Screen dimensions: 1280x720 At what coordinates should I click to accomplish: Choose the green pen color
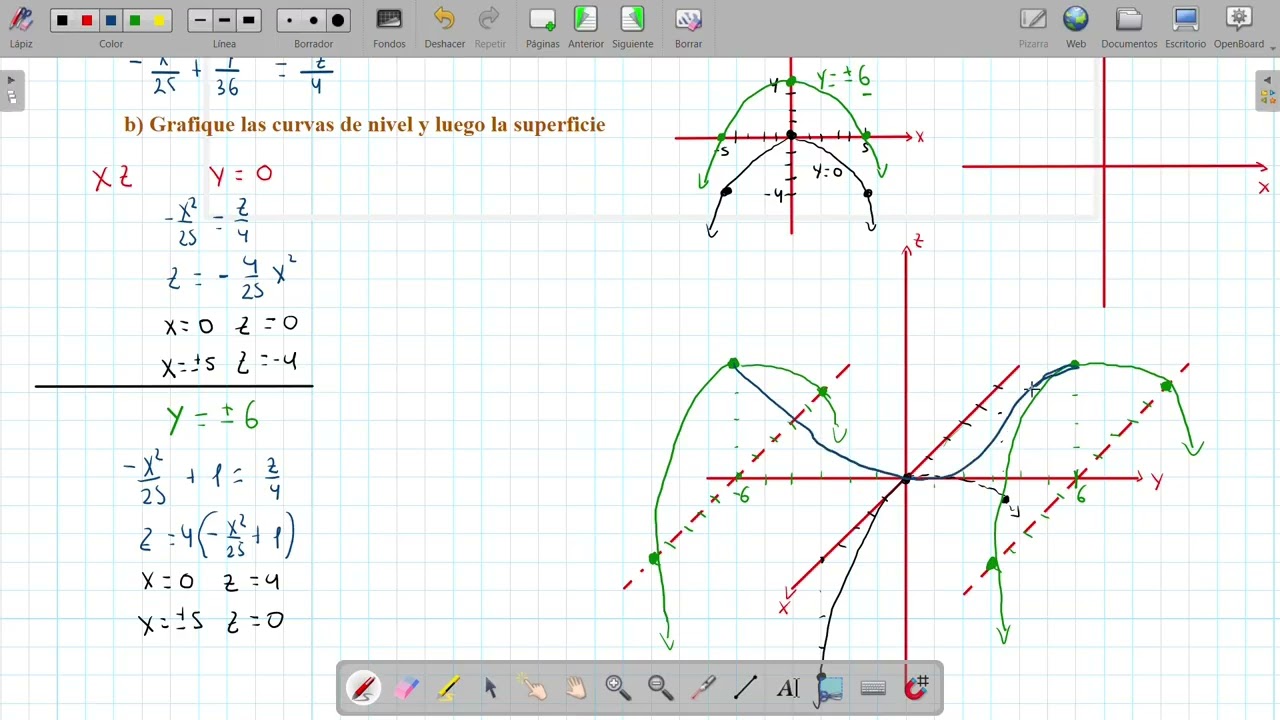[x=135, y=20]
